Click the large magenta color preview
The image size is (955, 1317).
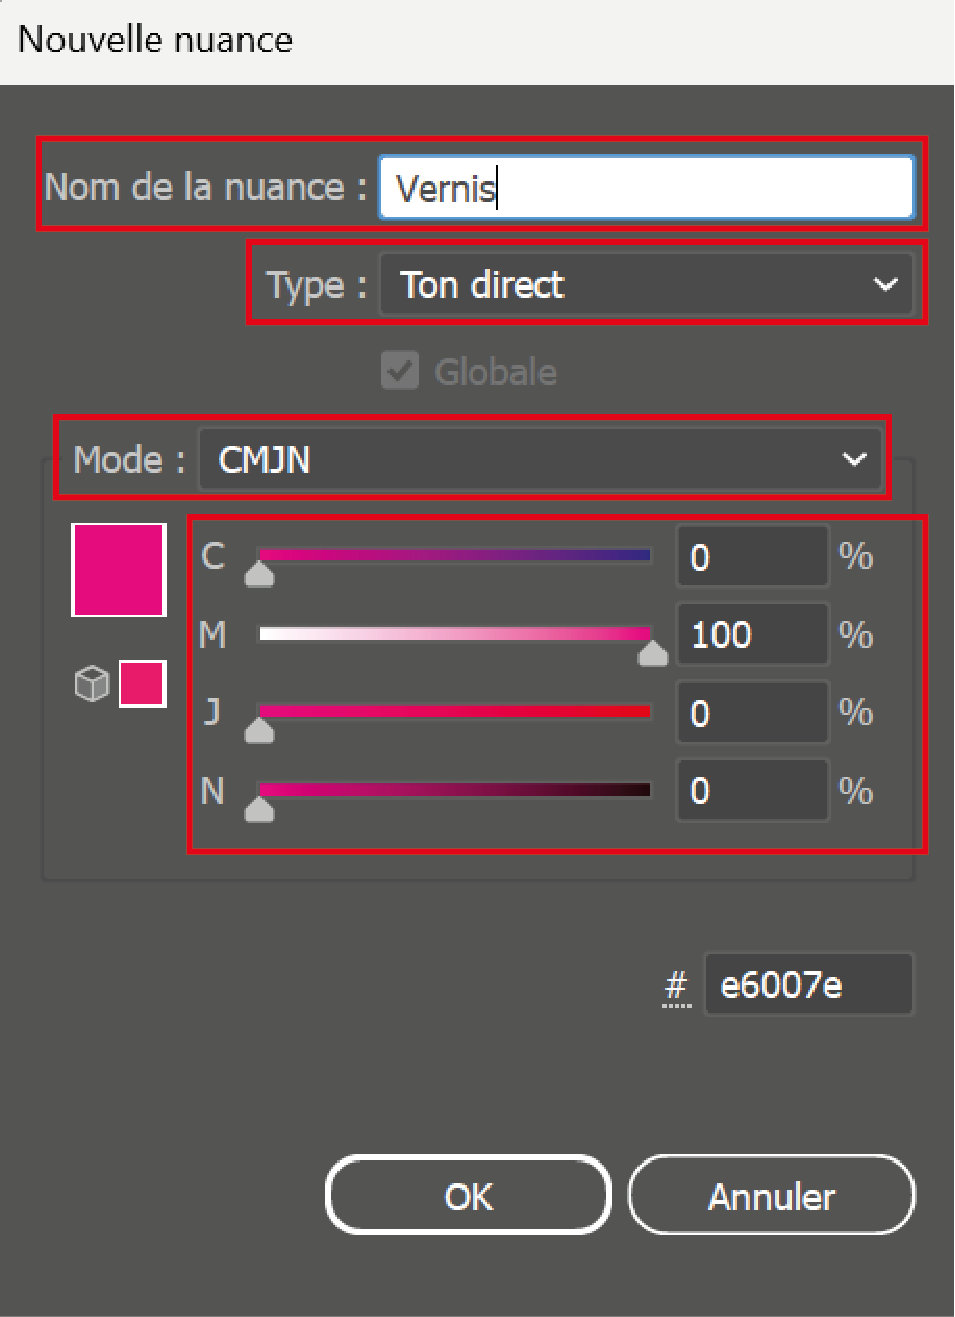tap(119, 570)
